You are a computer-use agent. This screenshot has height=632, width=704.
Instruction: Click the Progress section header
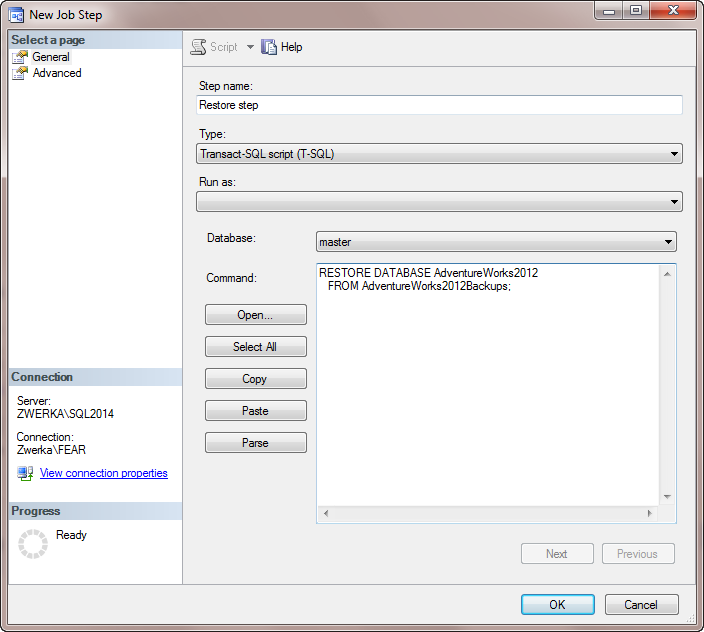(95, 511)
